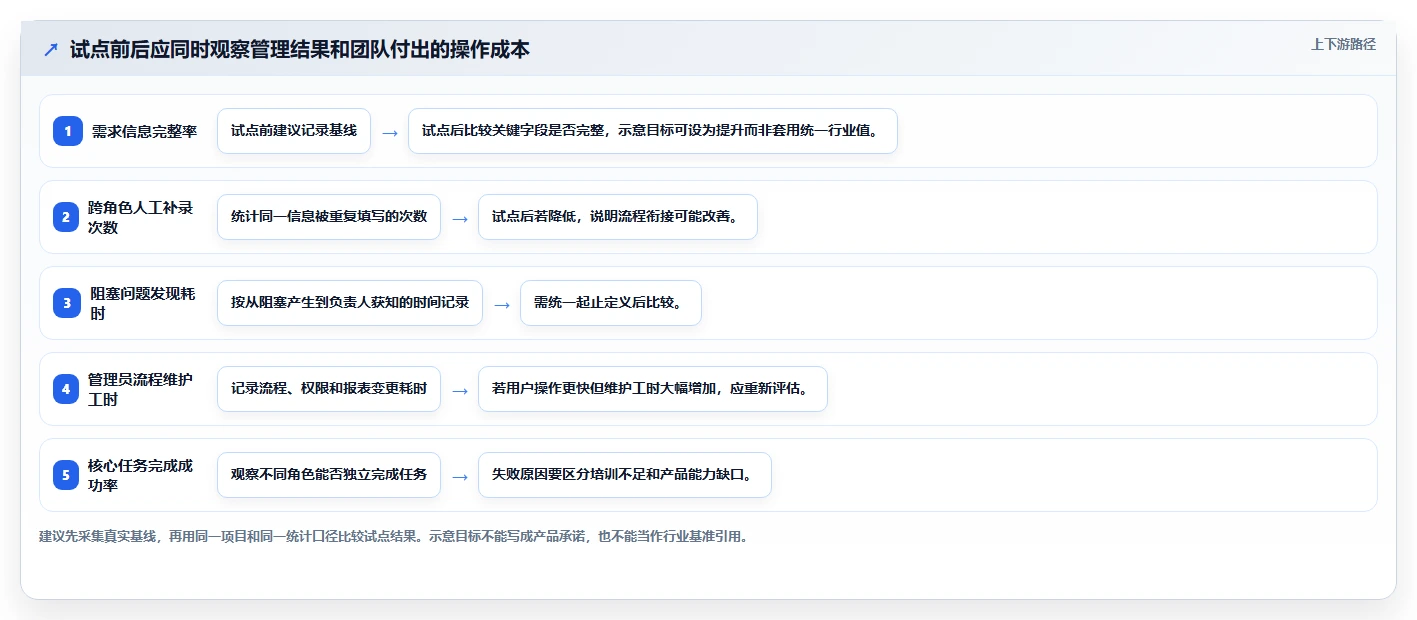Click the 核心任务完成成功率 label
This screenshot has width=1417, height=620.
[x=141, y=475]
